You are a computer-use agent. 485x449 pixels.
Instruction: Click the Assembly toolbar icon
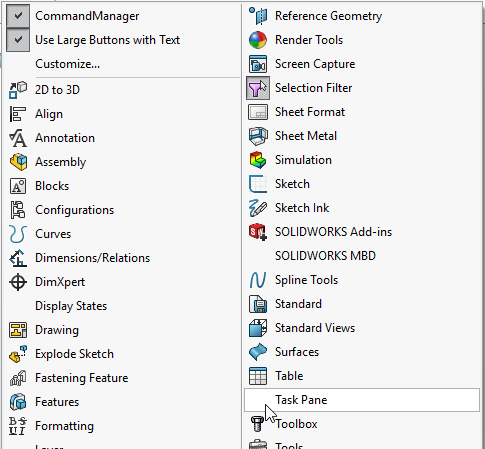pyautogui.click(x=18, y=162)
